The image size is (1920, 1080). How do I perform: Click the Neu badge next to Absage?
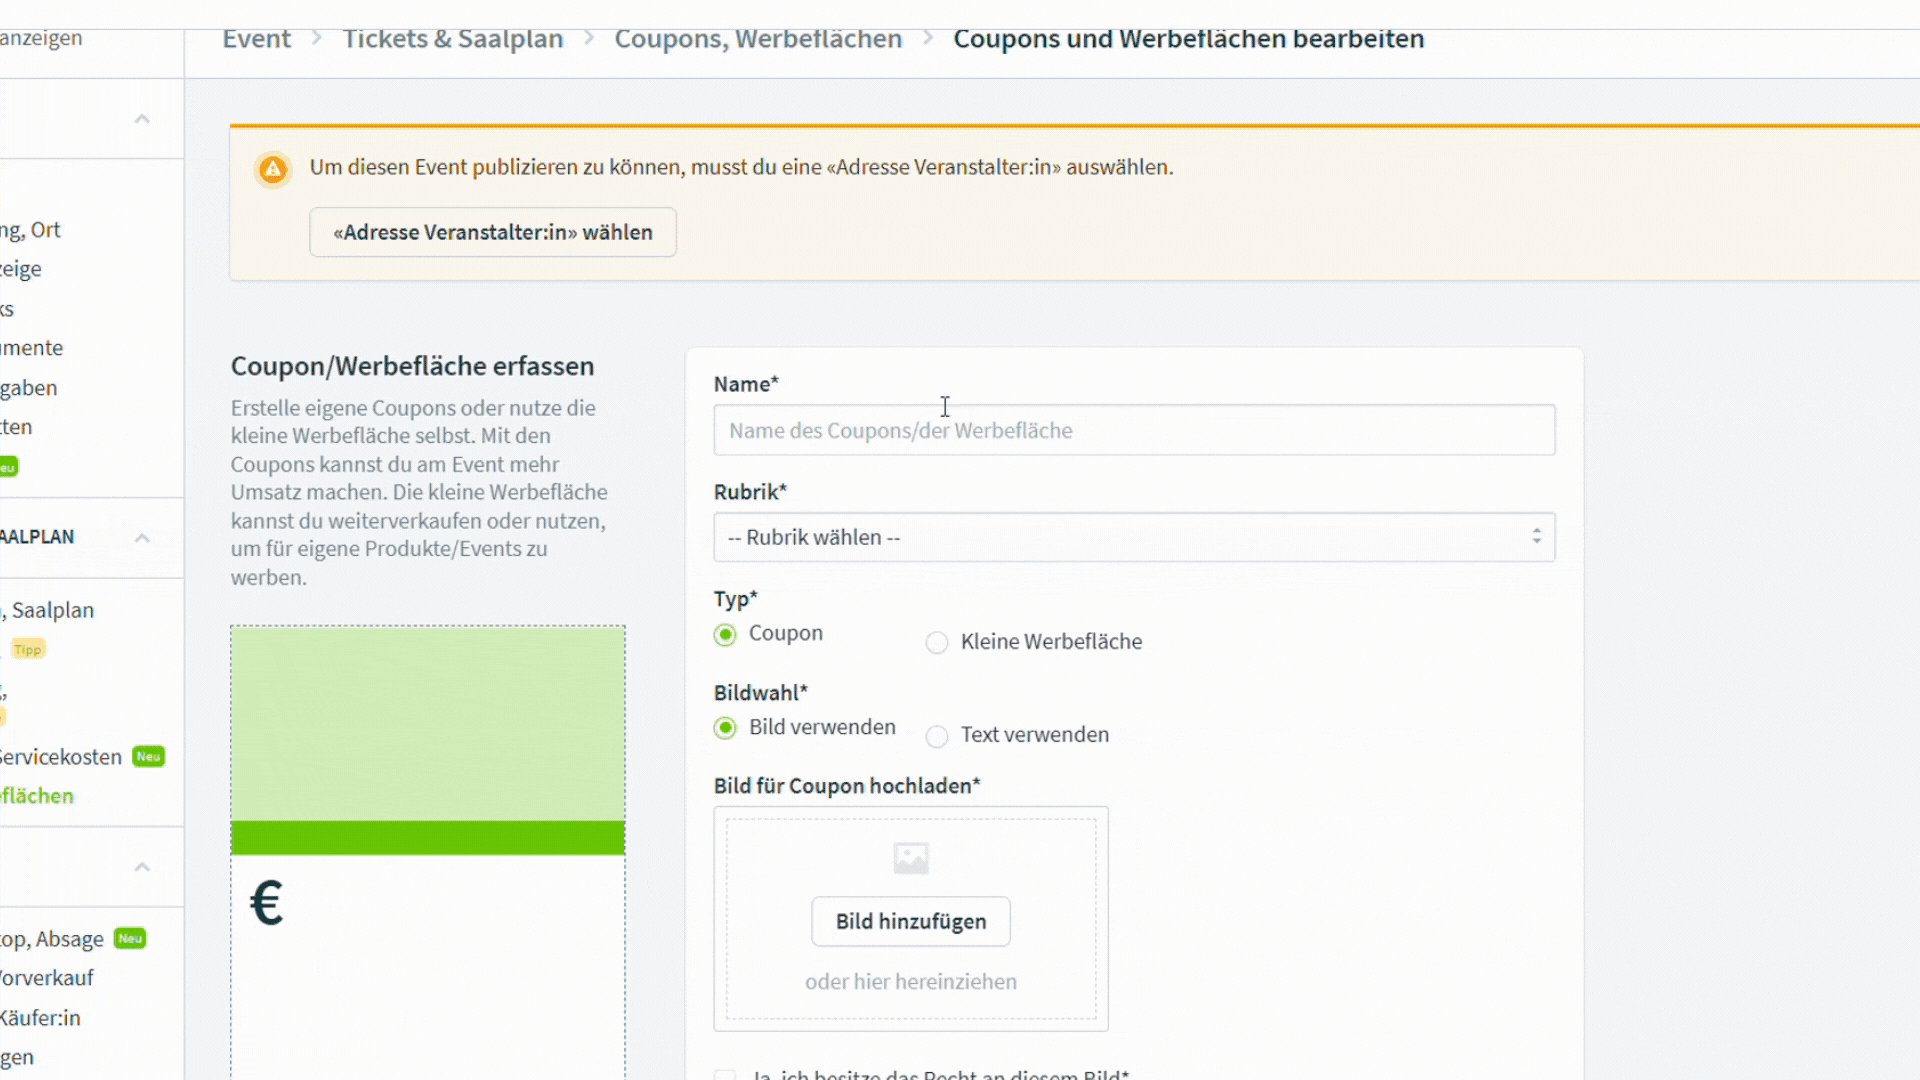(130, 939)
